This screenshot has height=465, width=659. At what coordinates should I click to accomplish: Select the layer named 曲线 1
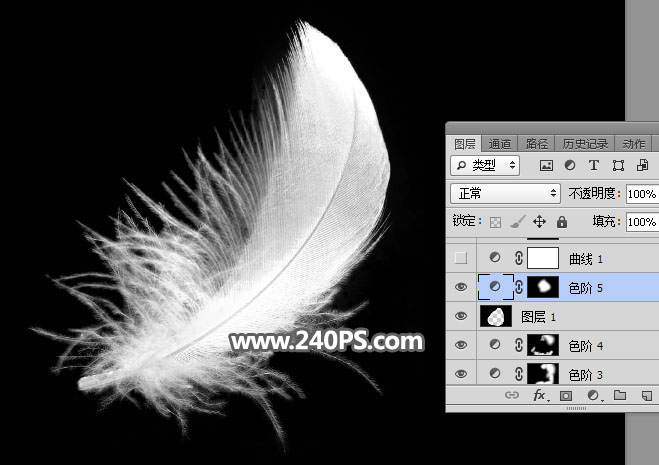(586, 259)
